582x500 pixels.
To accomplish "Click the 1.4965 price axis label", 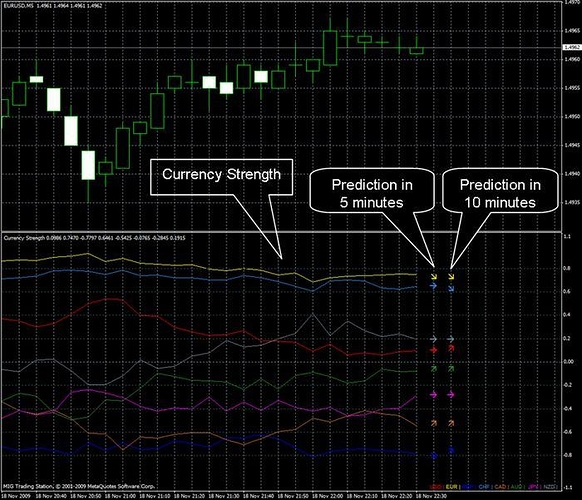I will click(x=572, y=30).
